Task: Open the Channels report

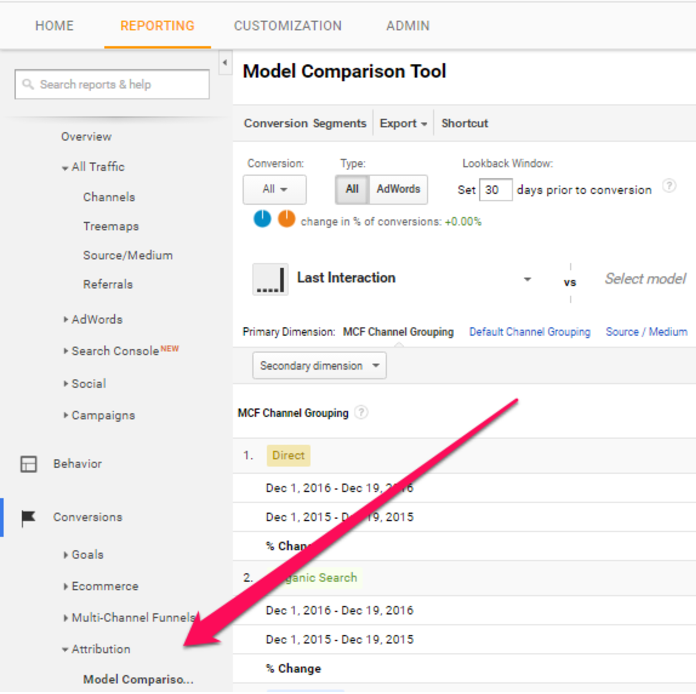Action: point(109,197)
